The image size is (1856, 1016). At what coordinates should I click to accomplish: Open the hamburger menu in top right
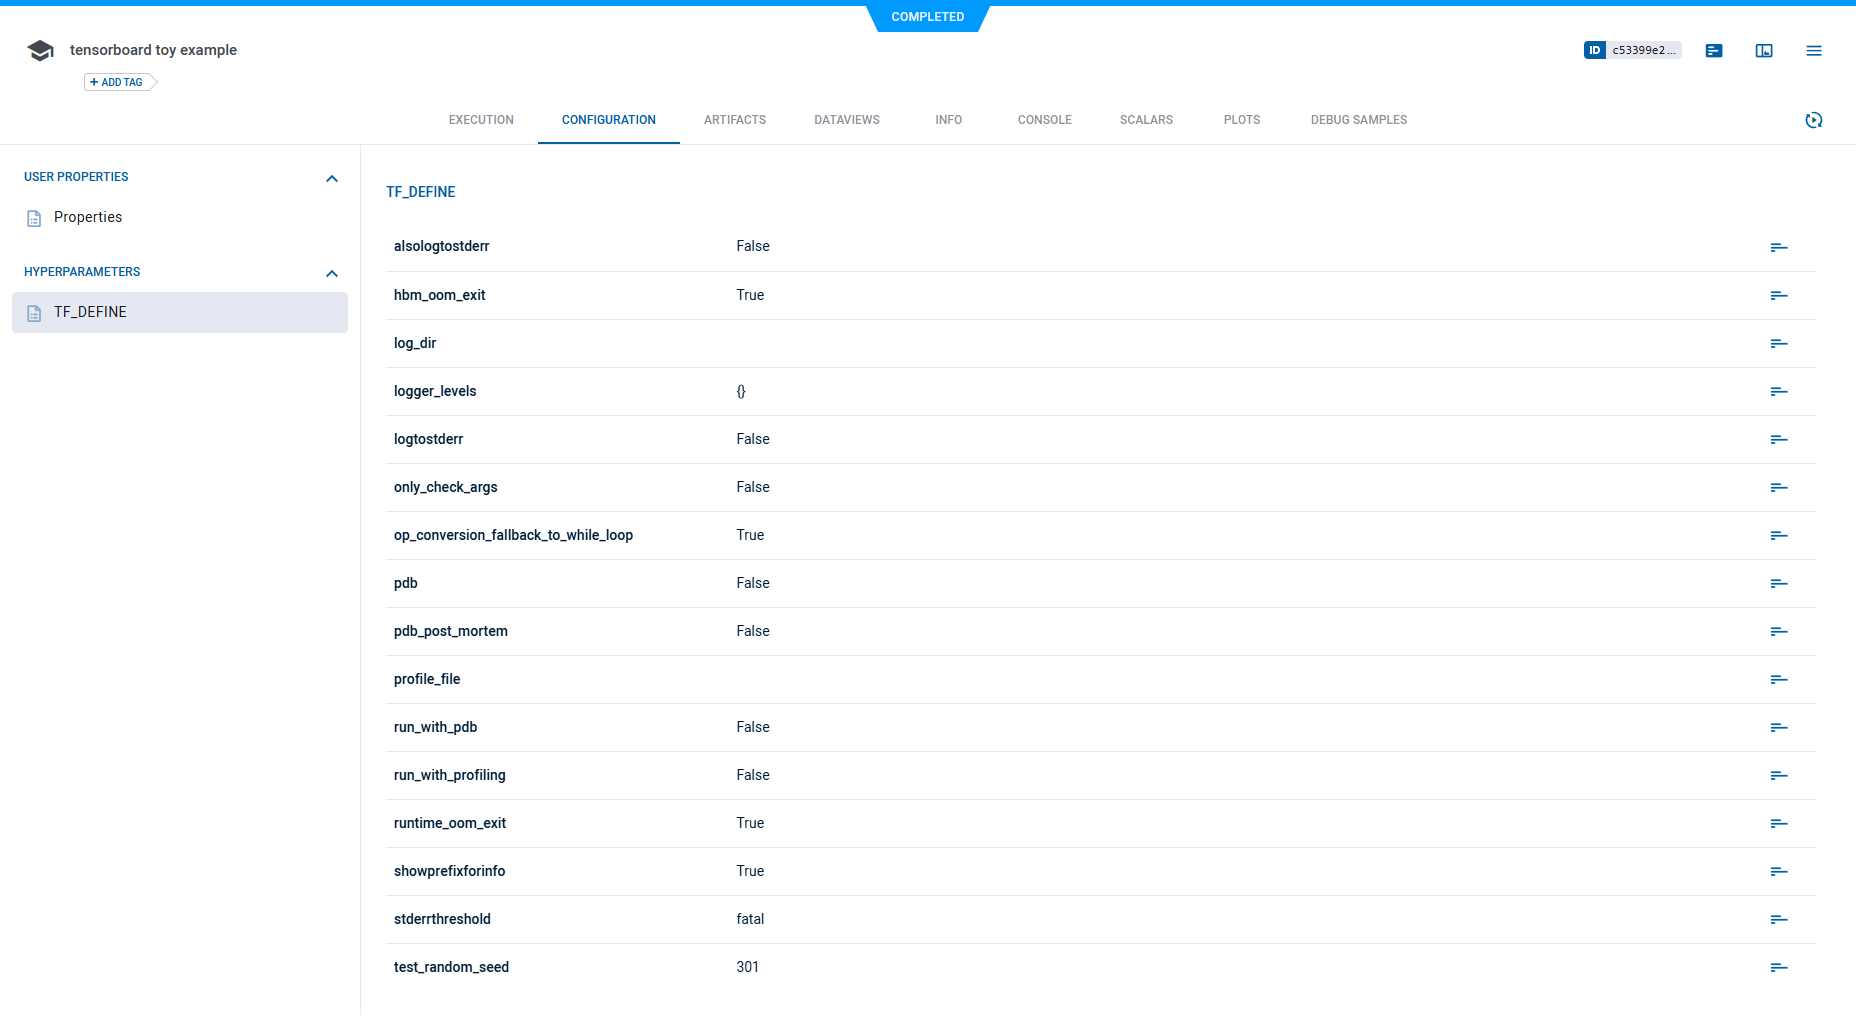[x=1814, y=50]
